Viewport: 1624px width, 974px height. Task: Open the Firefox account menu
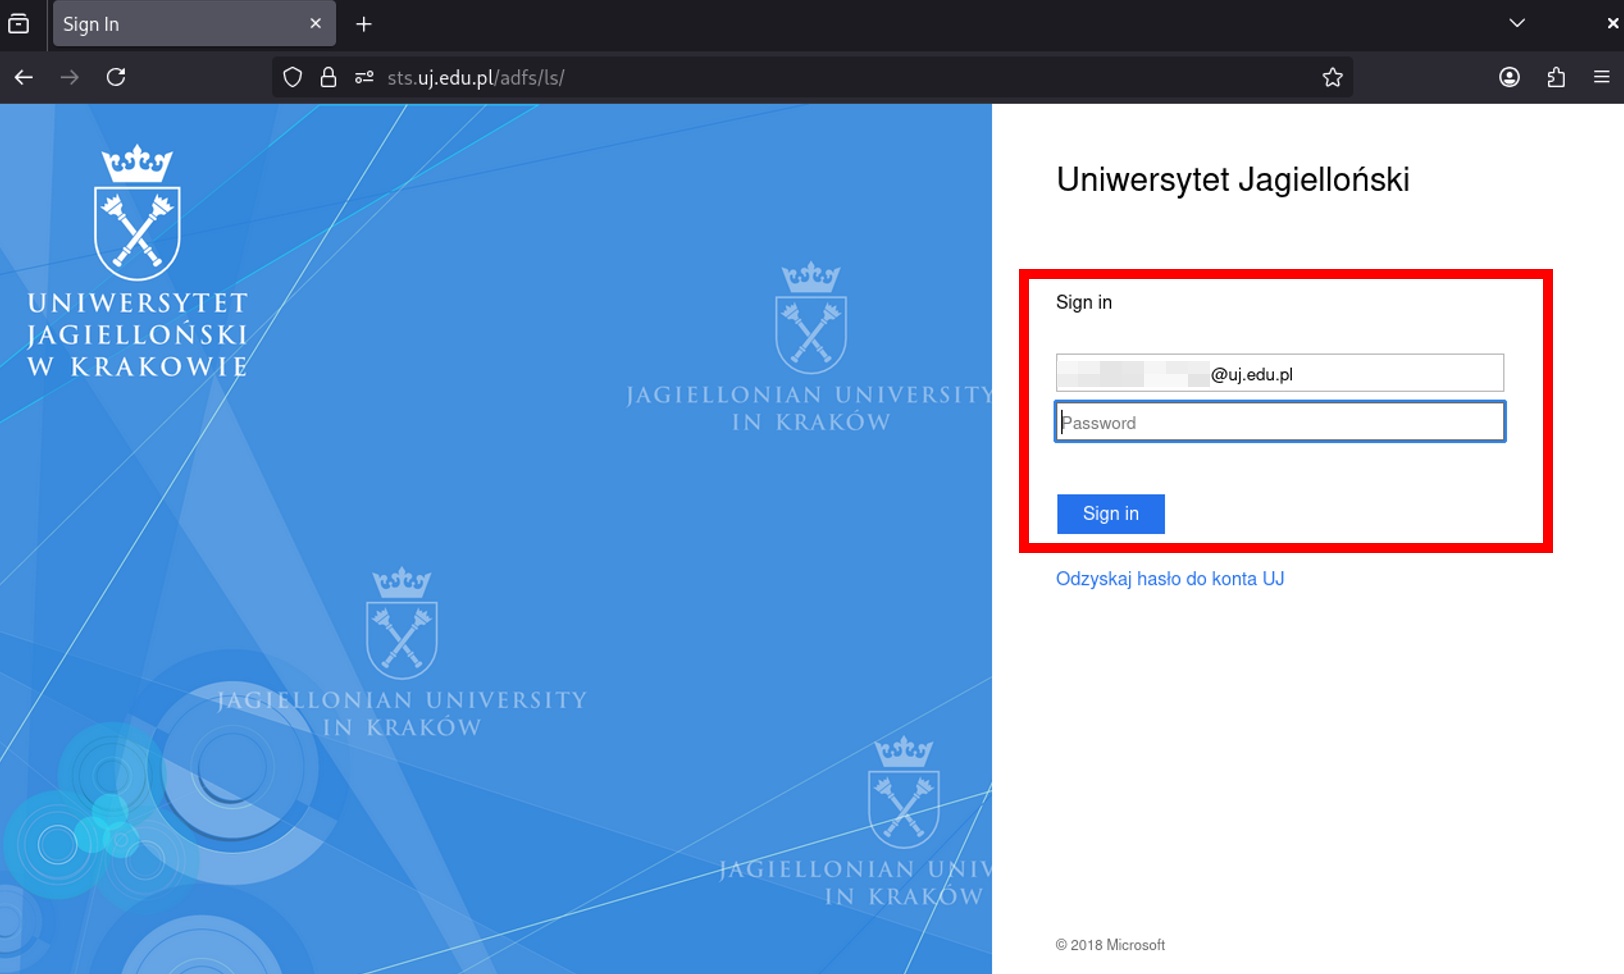[x=1509, y=77]
